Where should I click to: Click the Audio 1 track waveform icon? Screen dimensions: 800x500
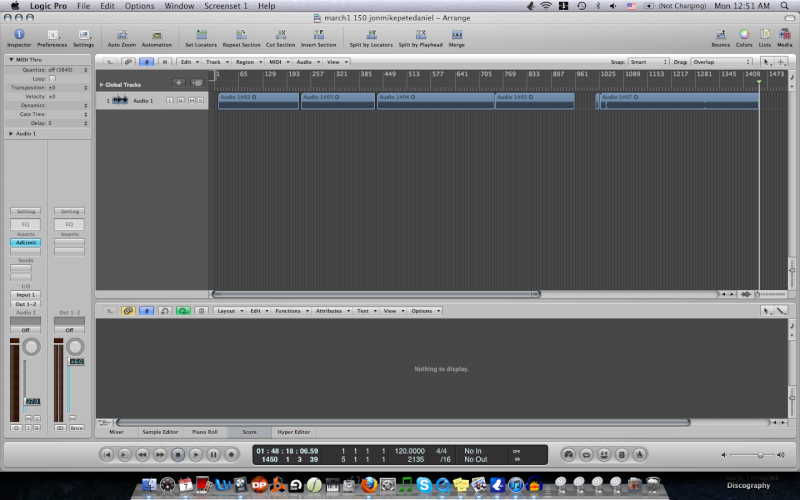click(x=120, y=100)
